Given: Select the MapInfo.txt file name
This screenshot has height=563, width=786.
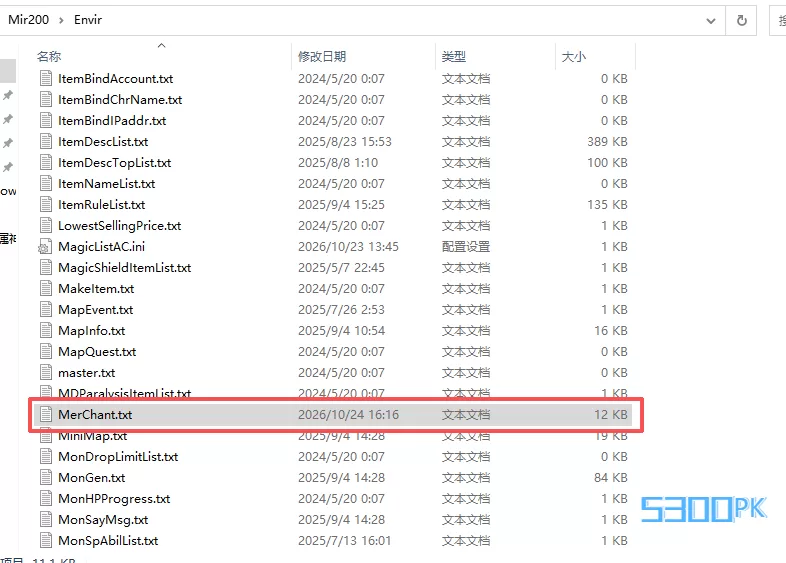Looking at the screenshot, I should [x=92, y=331].
